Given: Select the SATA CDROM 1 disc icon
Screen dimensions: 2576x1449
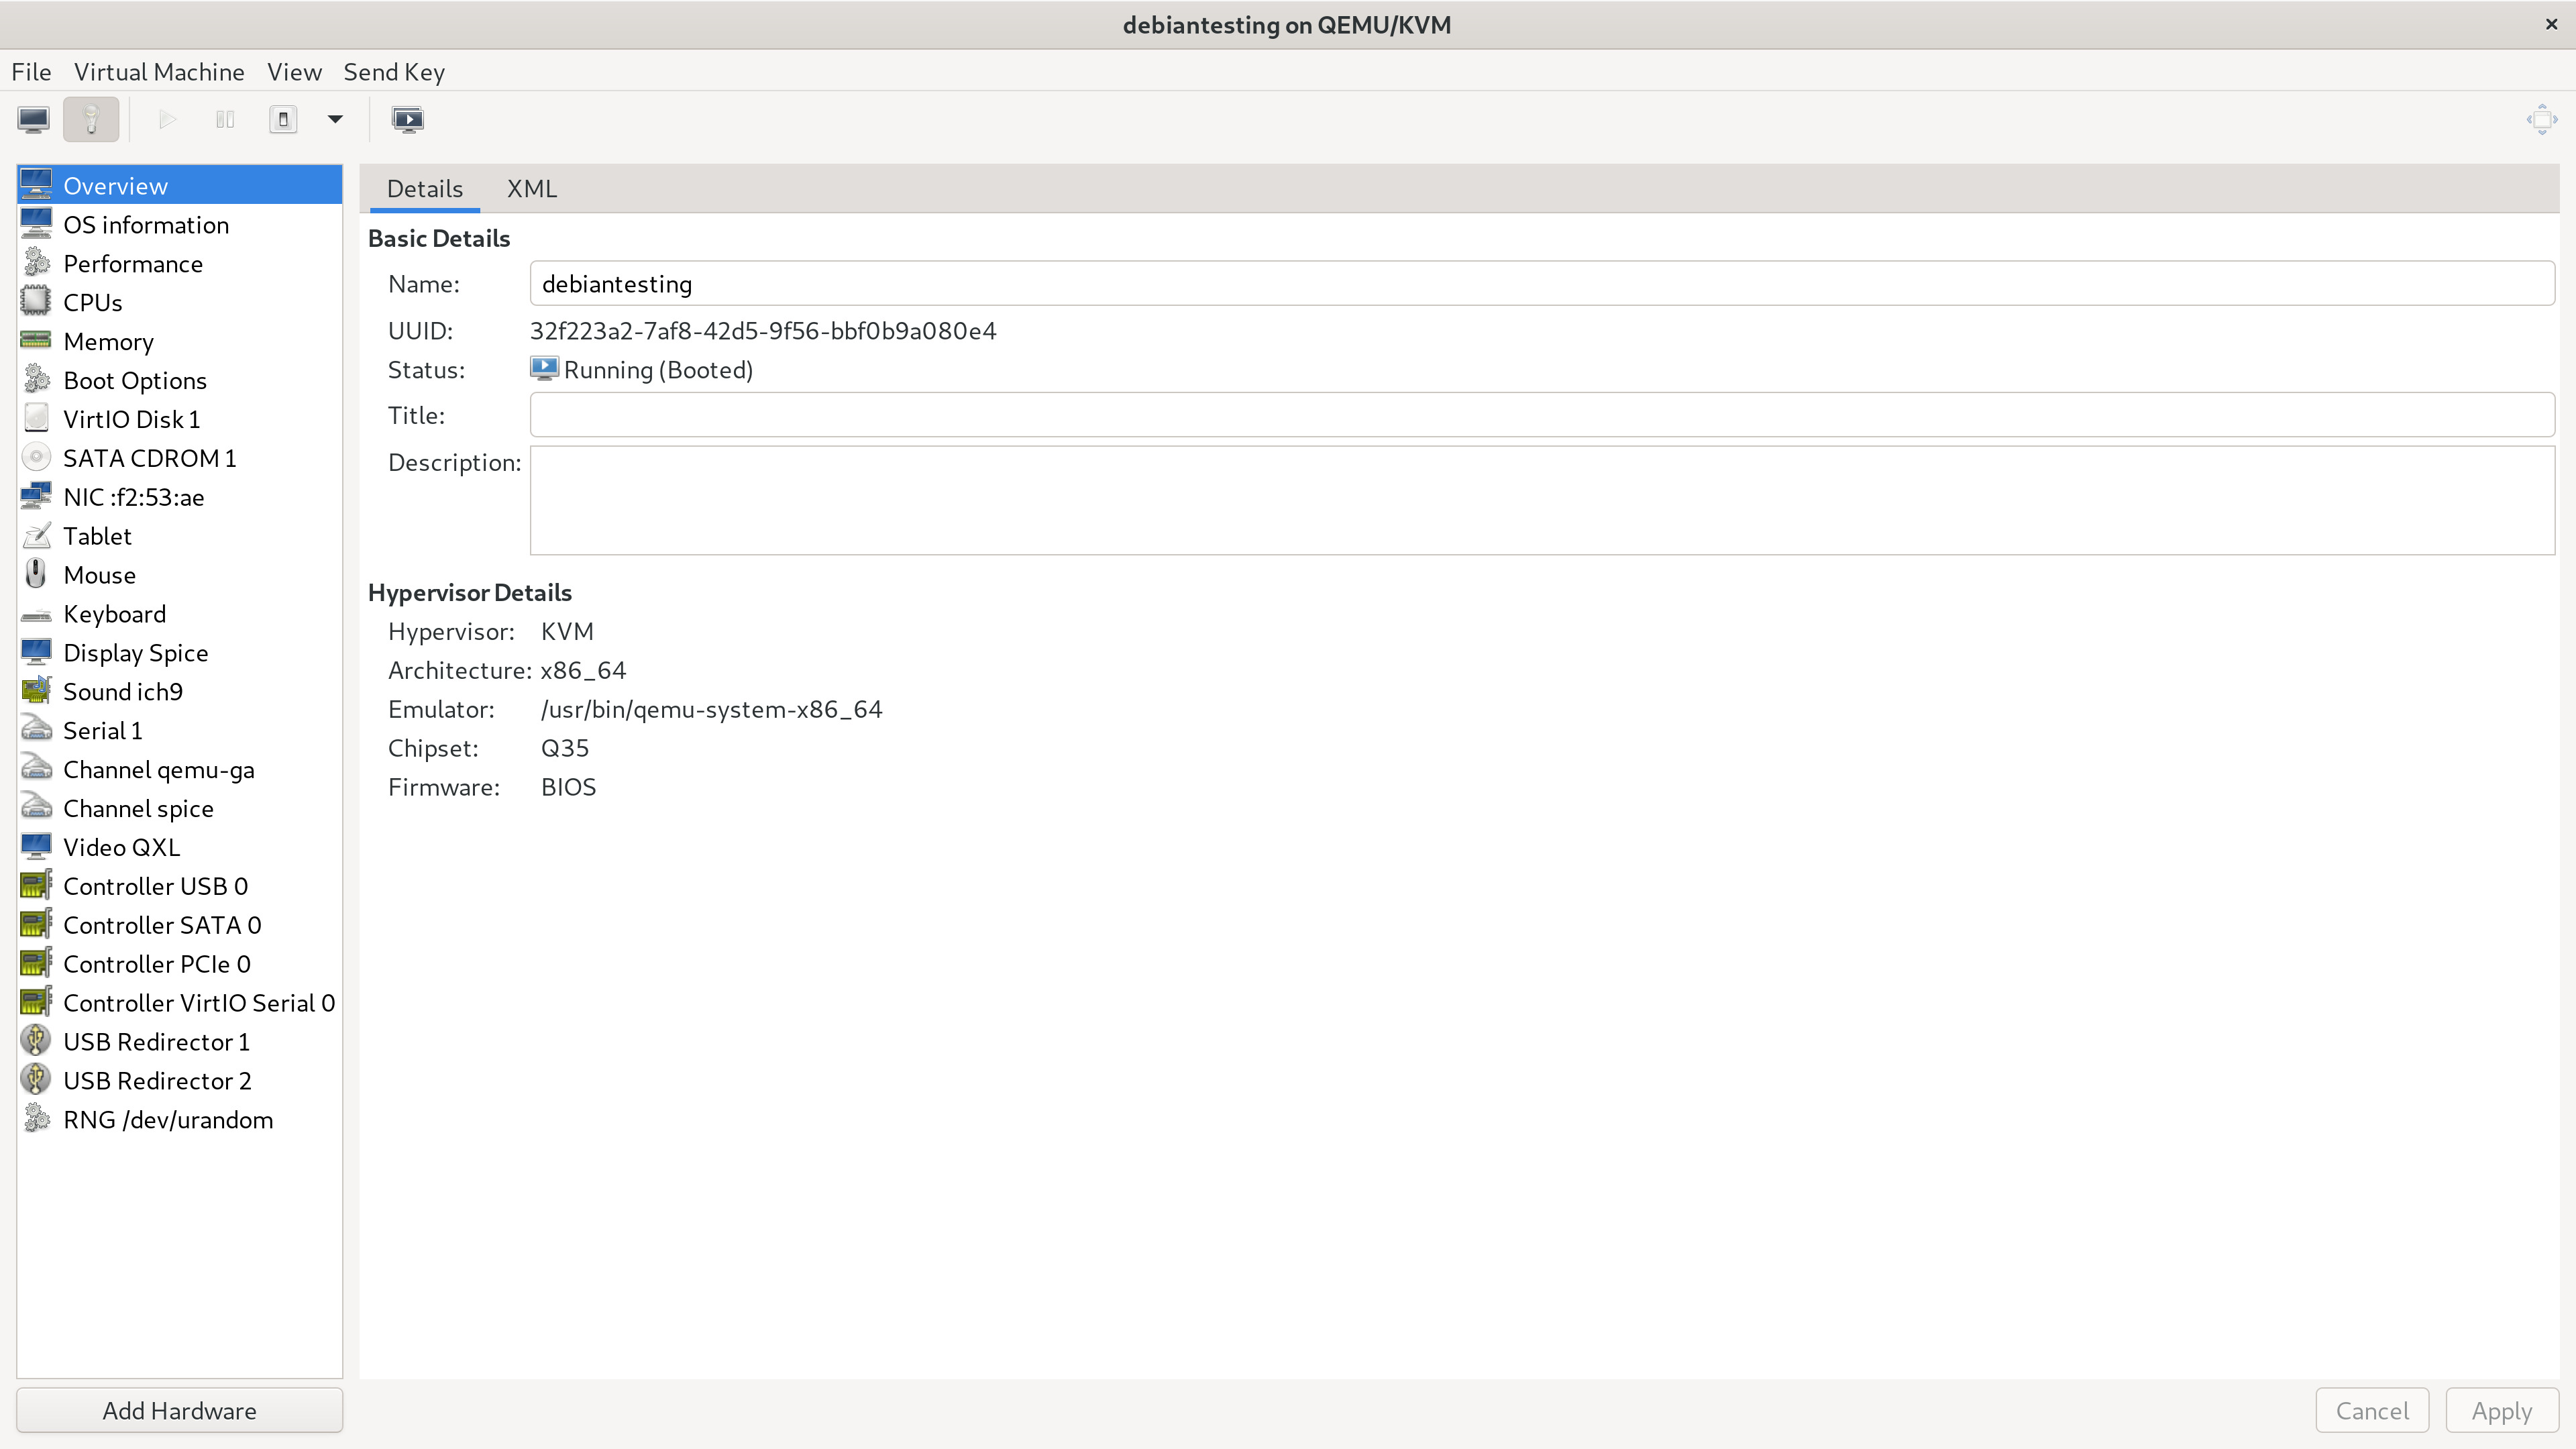Looking at the screenshot, I should 36,458.
